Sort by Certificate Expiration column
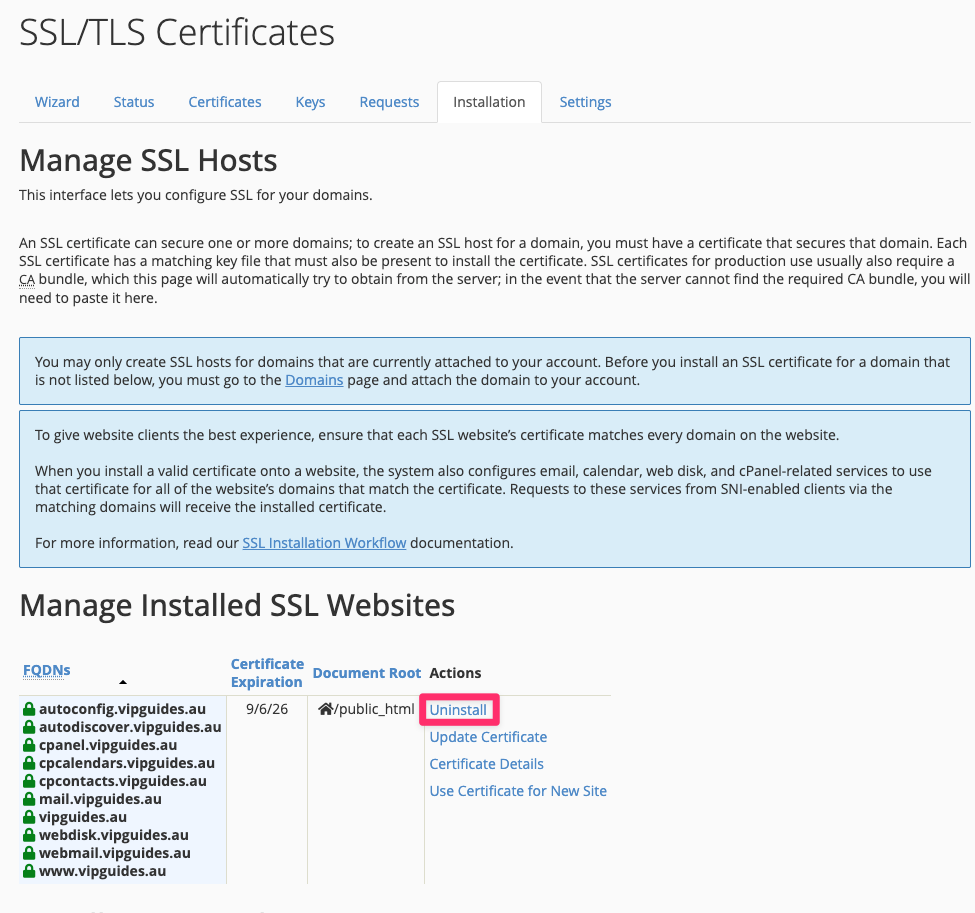 click(x=267, y=673)
